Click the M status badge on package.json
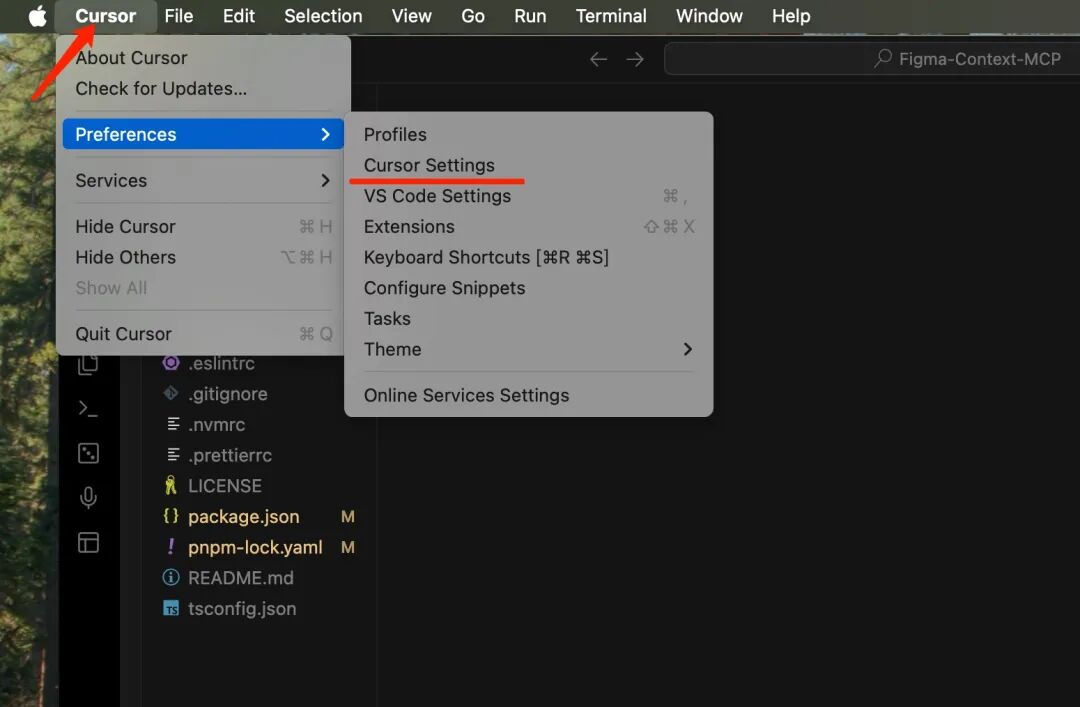The image size is (1080, 707). (x=348, y=517)
